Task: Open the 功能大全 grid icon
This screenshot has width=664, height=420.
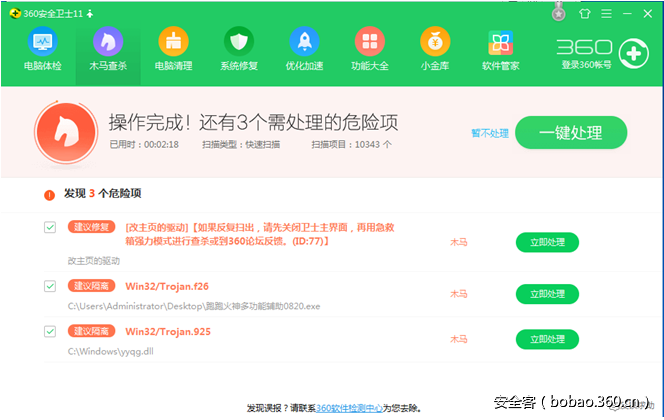Action: pos(369,43)
